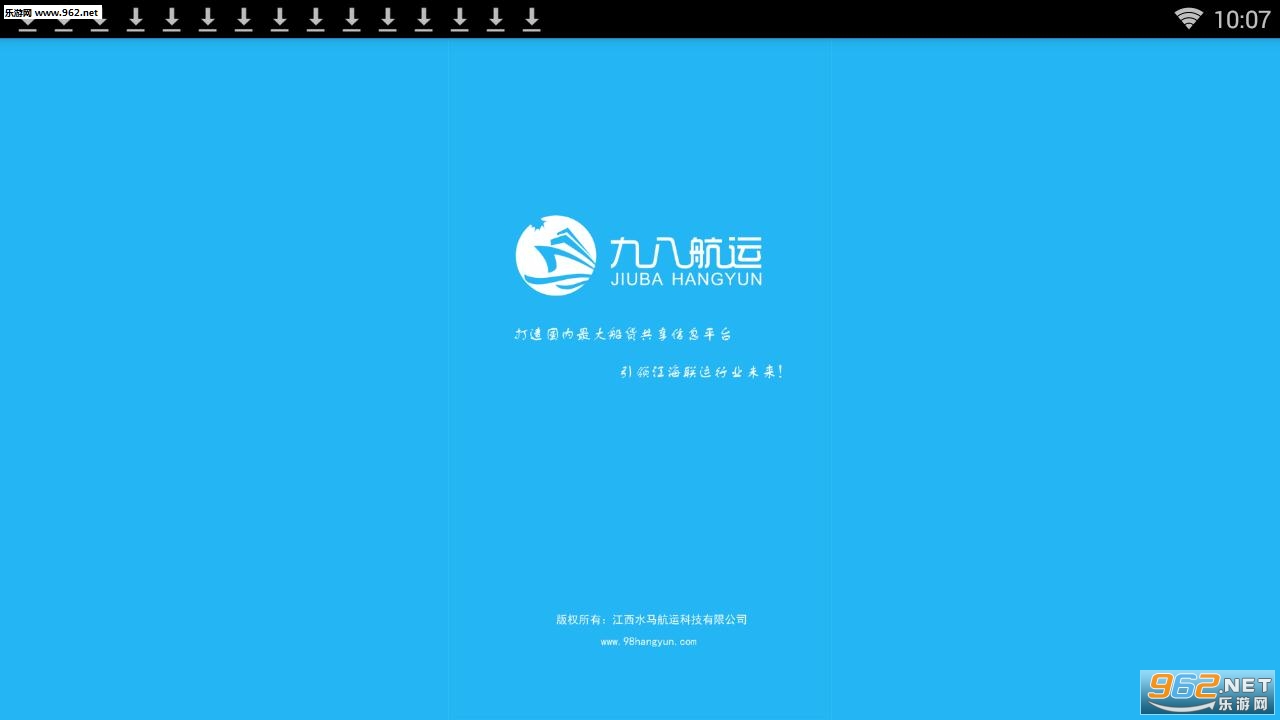Tap the slogan line 打造国内最大船货共享信息平台
The height and width of the screenshot is (720, 1280).
[623, 334]
